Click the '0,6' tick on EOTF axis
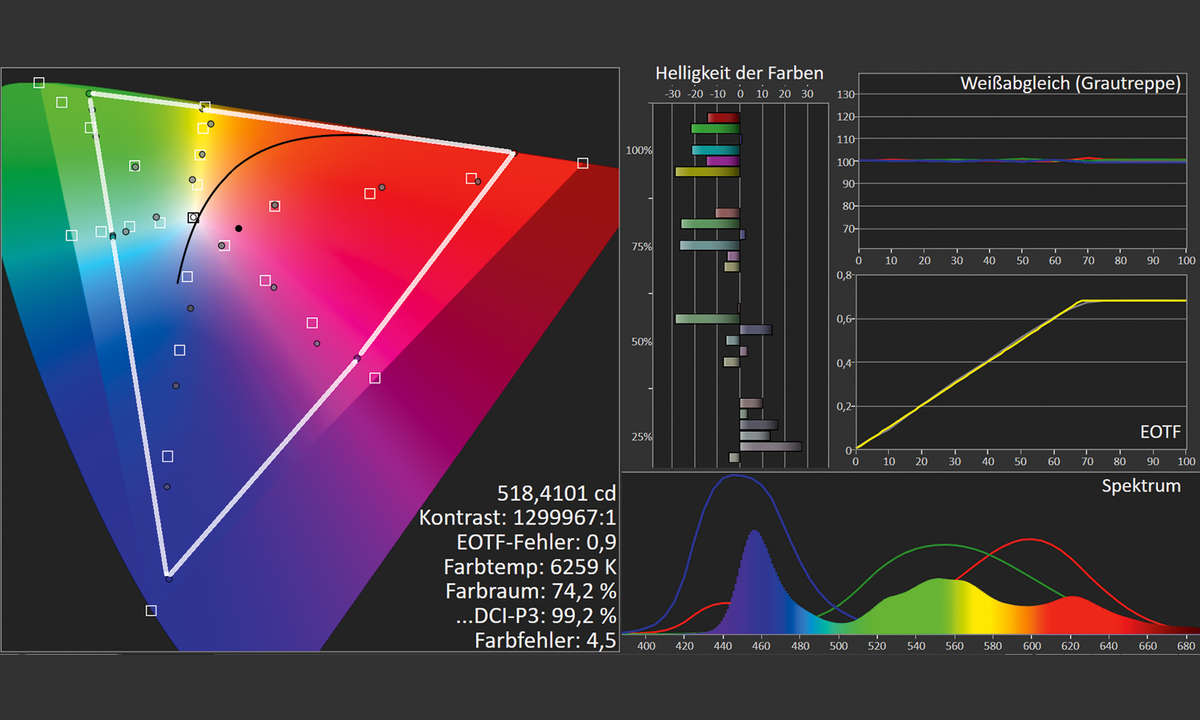 pos(844,319)
